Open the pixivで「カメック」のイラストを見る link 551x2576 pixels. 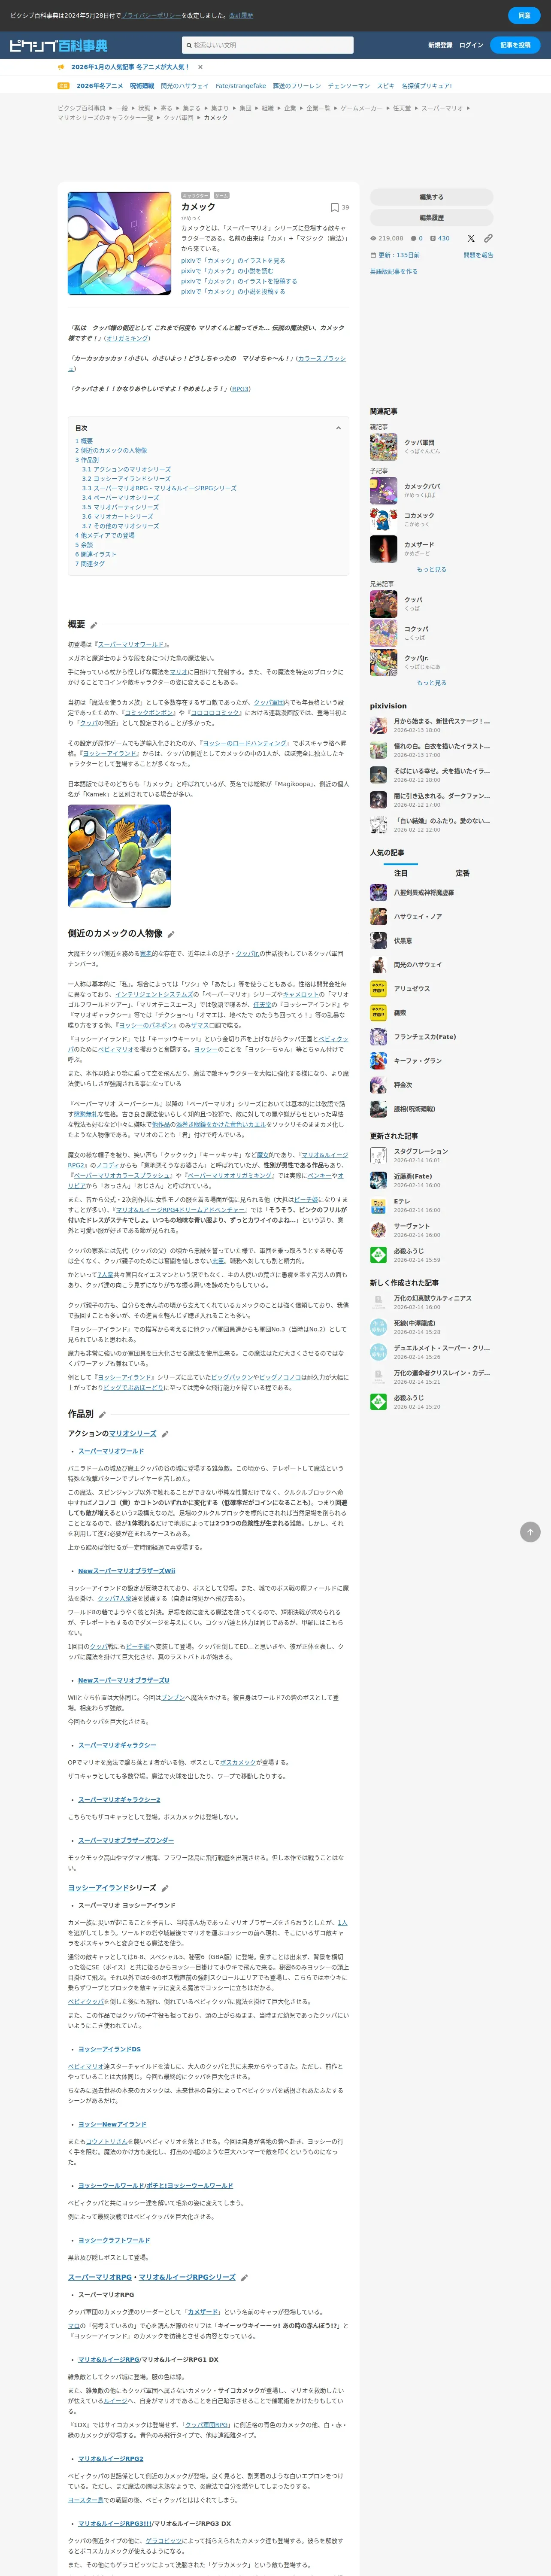[233, 260]
